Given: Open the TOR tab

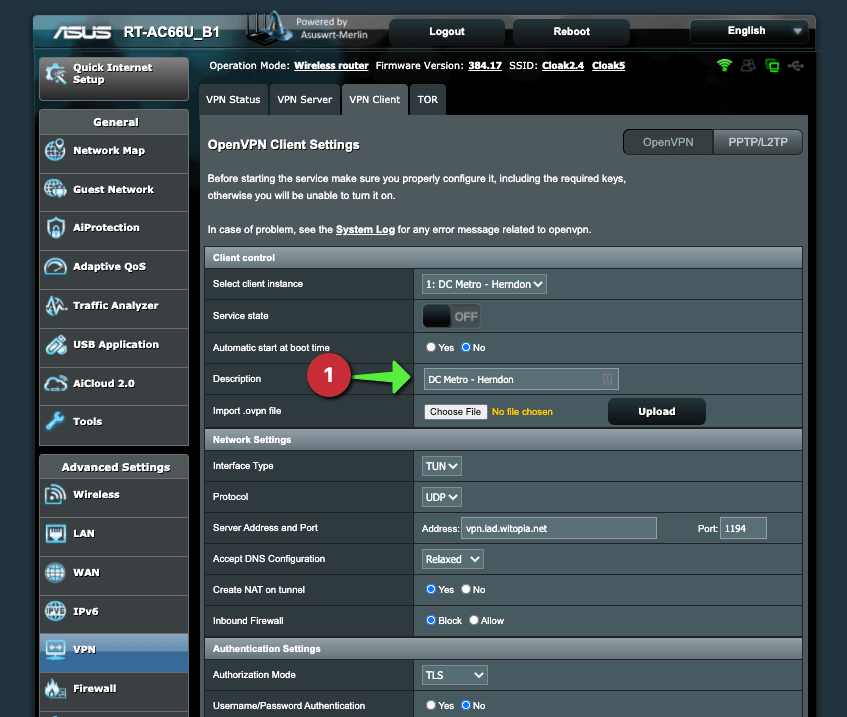Looking at the screenshot, I should pyautogui.click(x=427, y=100).
